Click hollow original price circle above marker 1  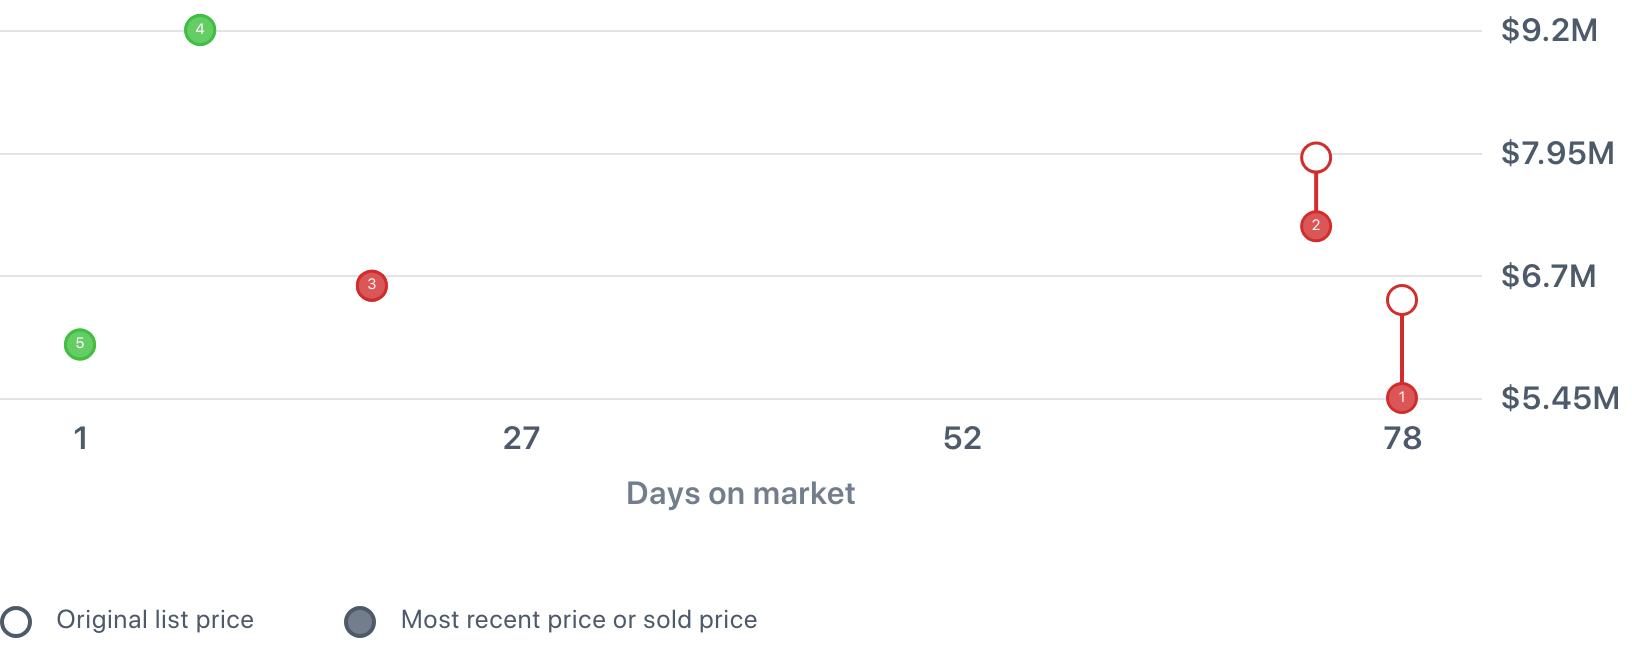1402,300
